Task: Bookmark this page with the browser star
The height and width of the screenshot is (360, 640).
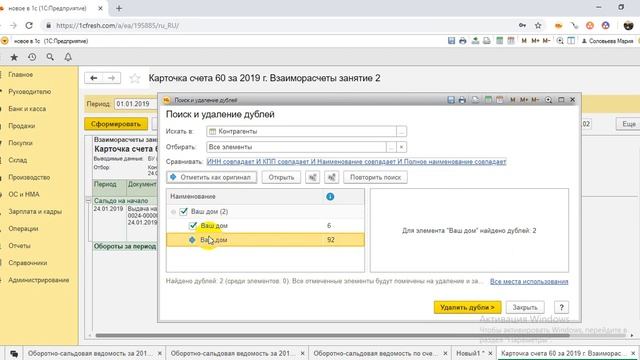Action: pyautogui.click(x=538, y=25)
